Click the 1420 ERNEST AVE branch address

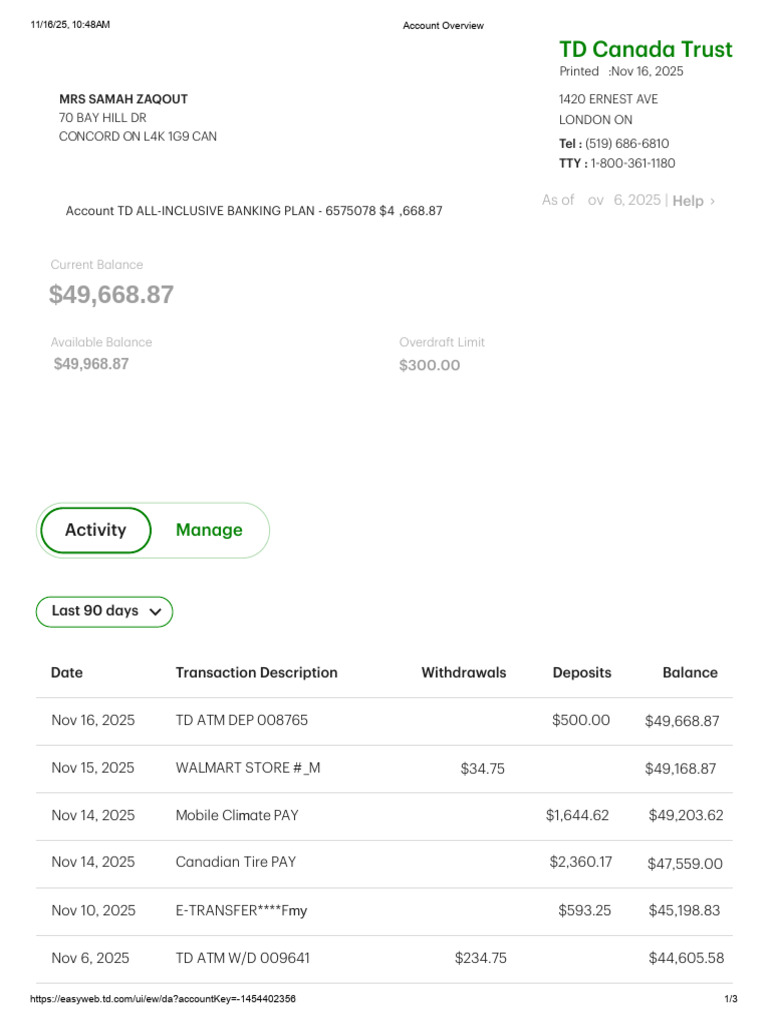click(x=608, y=99)
